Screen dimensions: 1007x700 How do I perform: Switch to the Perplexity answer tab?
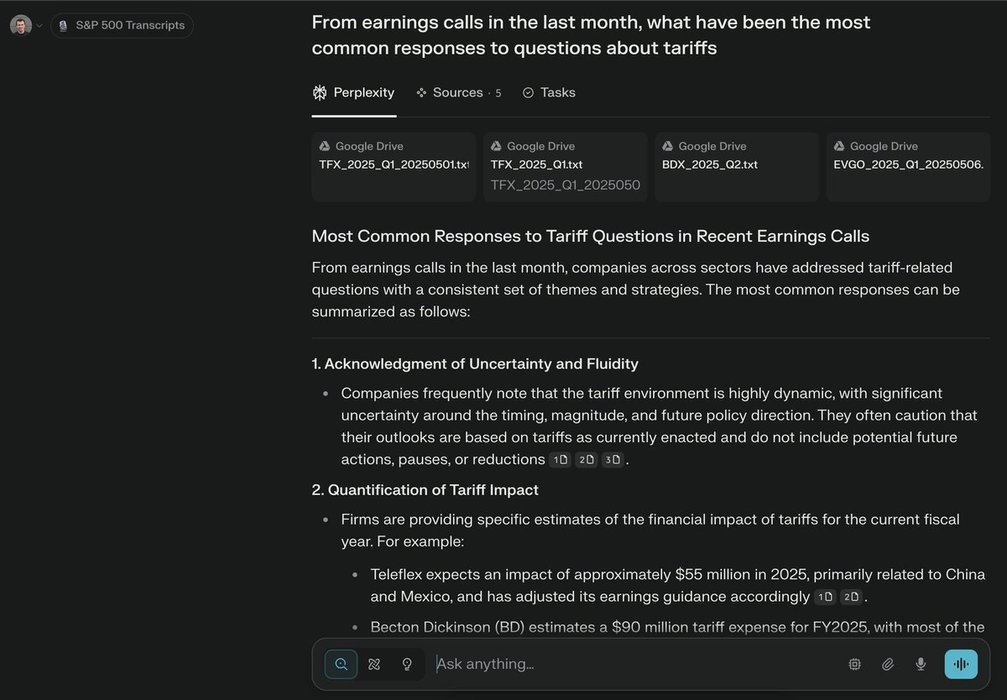click(x=354, y=93)
